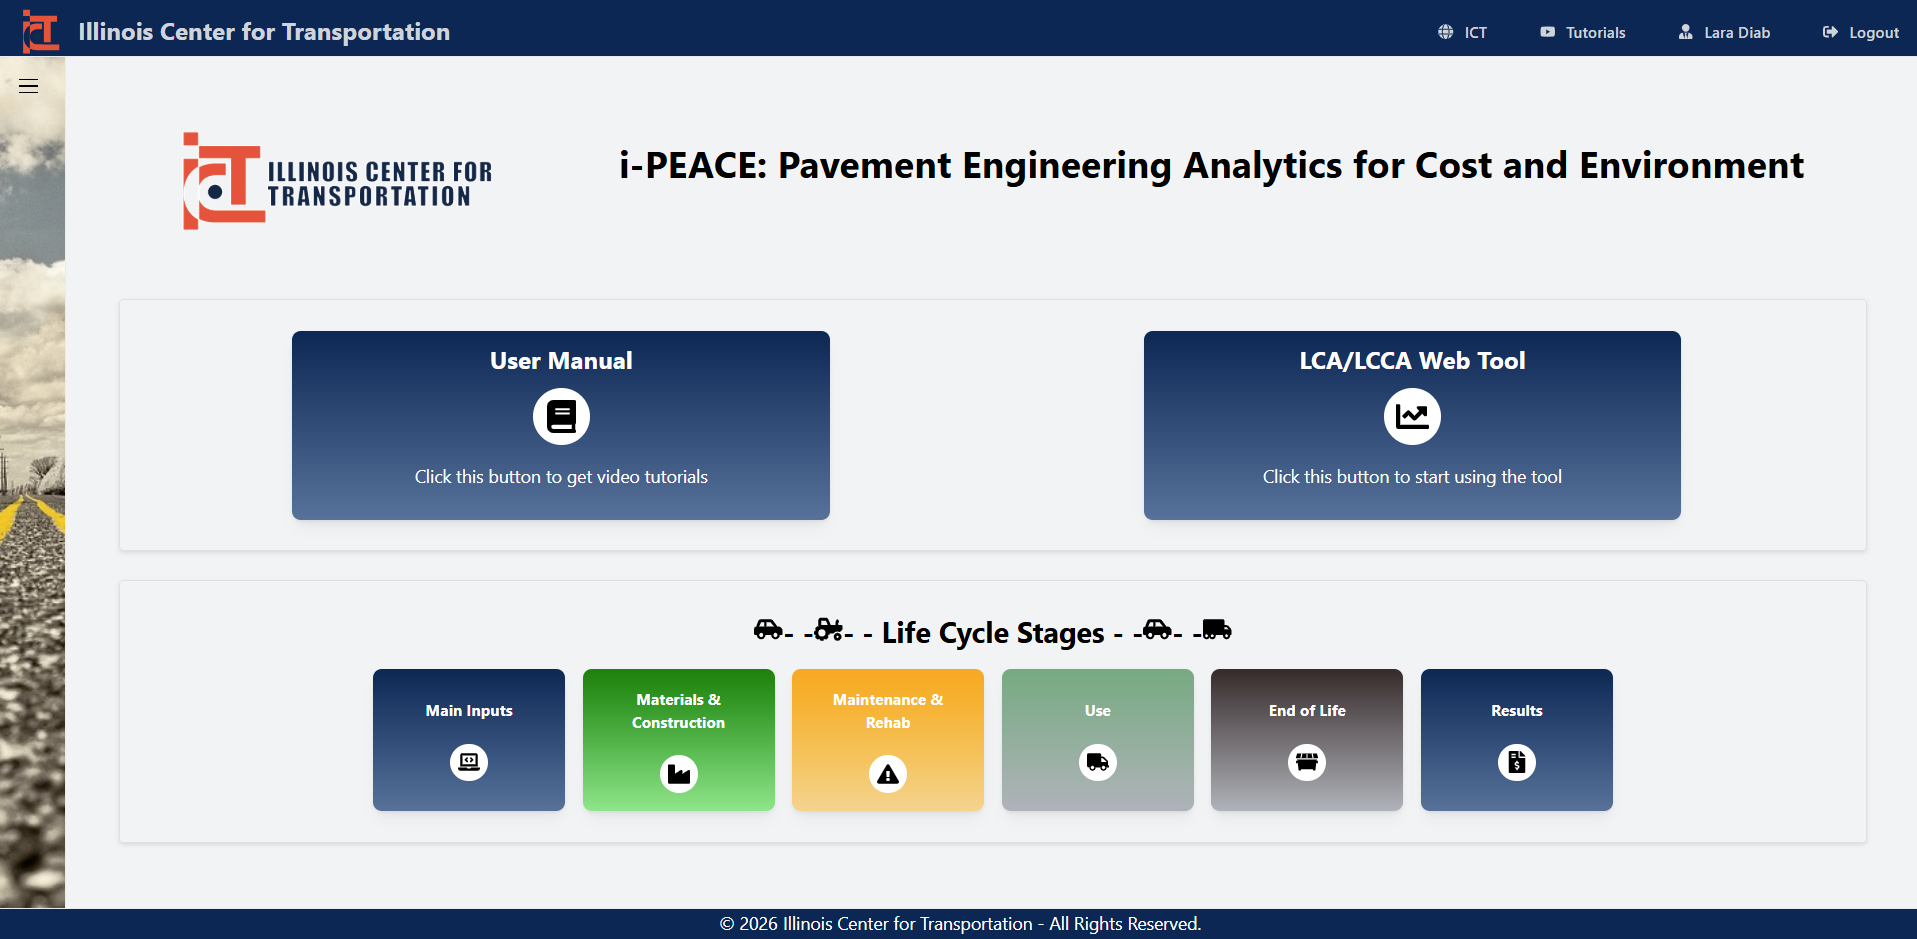Click the Materials & Construction factory icon
The image size is (1917, 939).
pos(679,774)
